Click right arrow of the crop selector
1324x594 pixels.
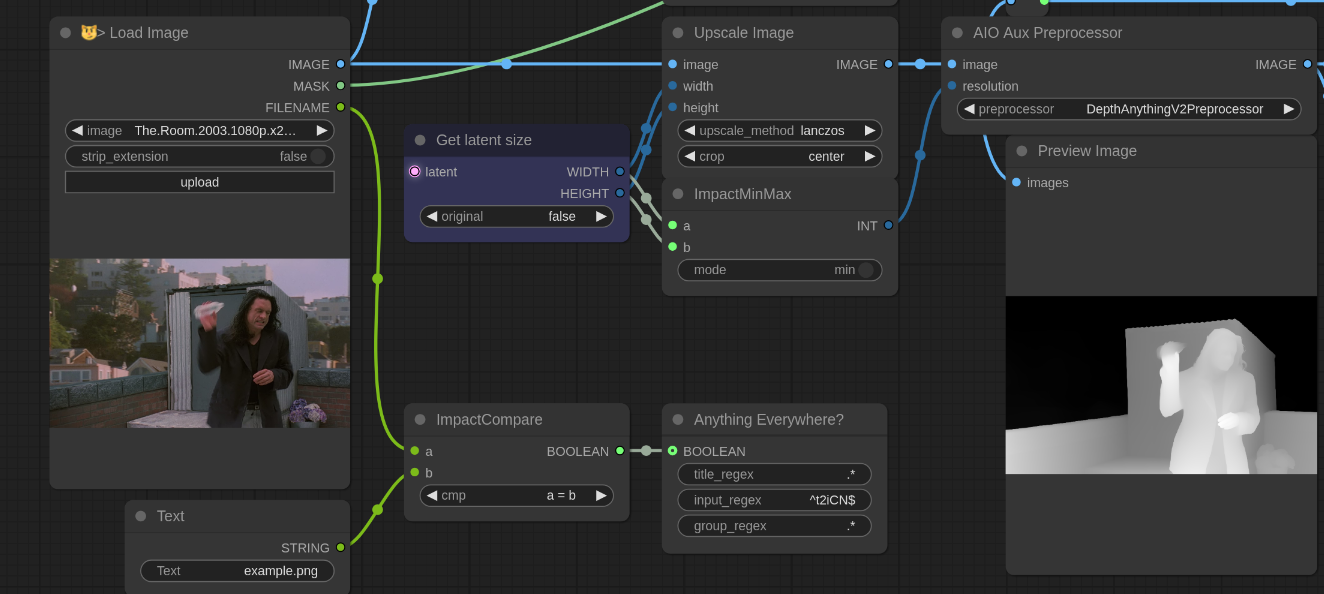click(x=870, y=156)
